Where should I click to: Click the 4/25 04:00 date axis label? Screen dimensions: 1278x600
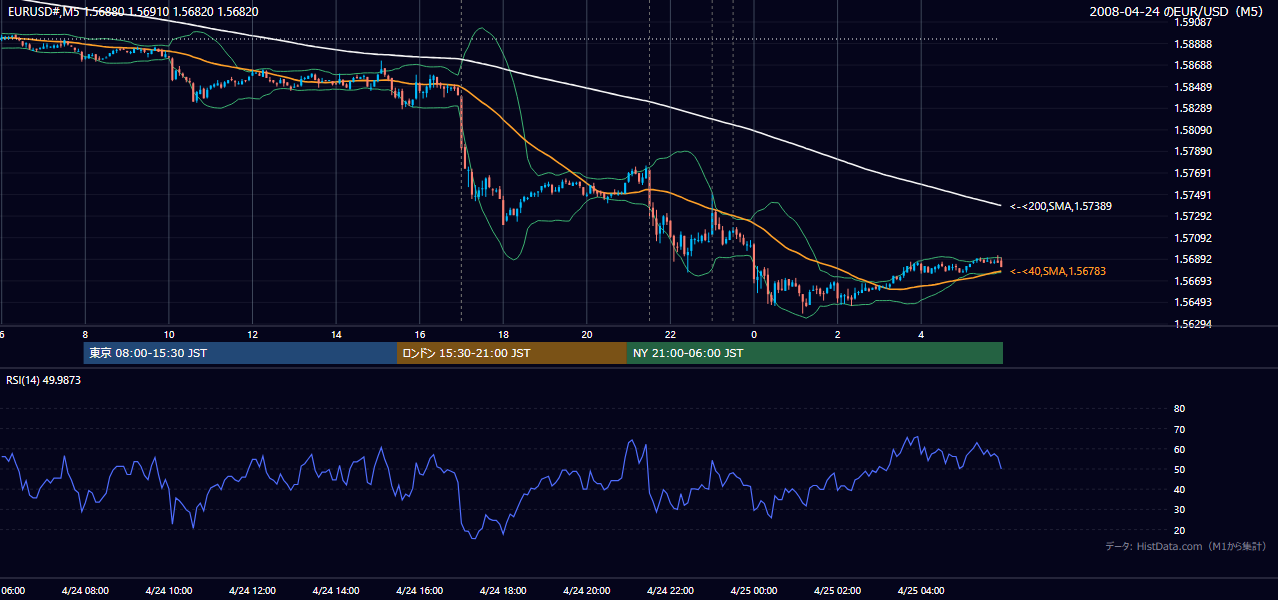[921, 591]
